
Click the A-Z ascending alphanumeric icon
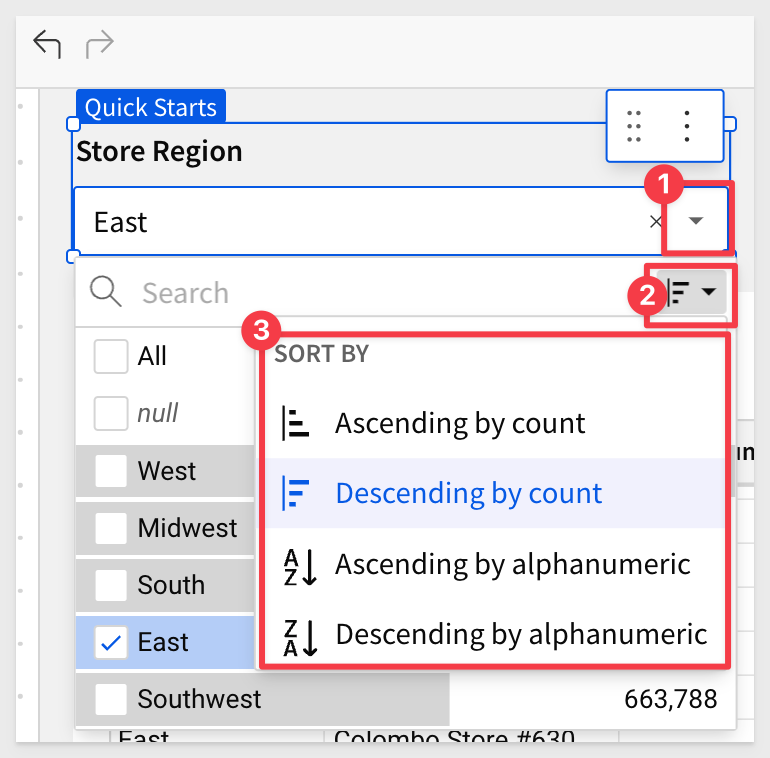pyautogui.click(x=300, y=567)
